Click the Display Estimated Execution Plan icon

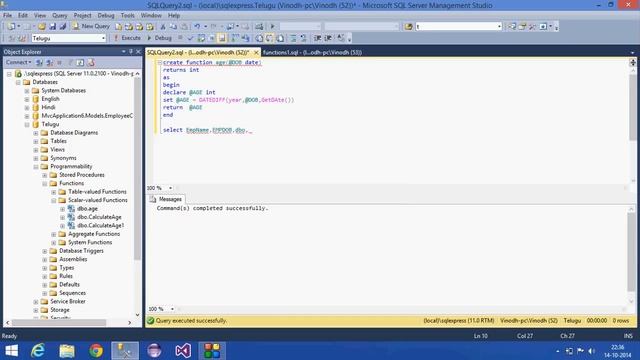(x=201, y=38)
